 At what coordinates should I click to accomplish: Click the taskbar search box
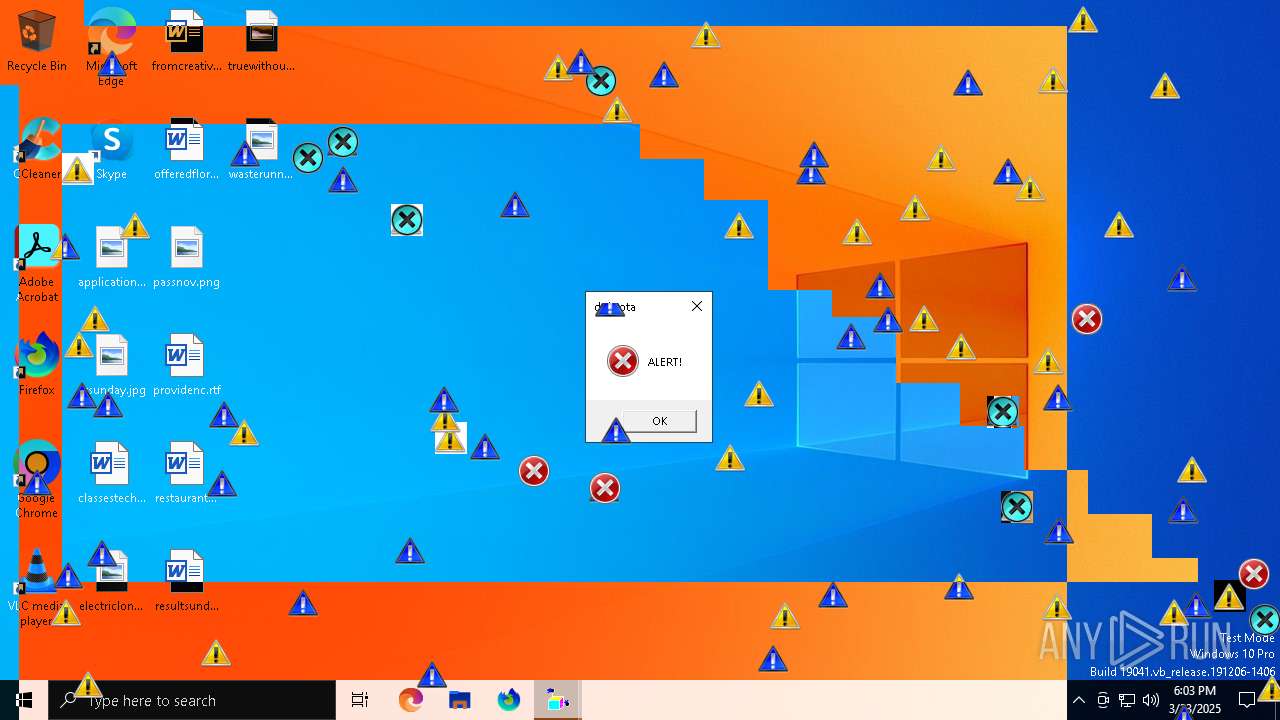coord(192,700)
